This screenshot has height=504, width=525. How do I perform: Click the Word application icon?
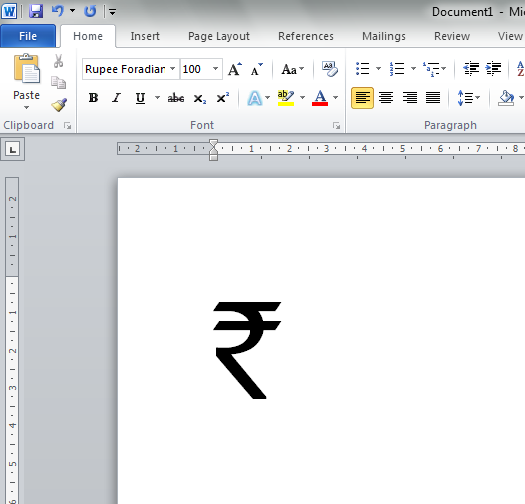pyautogui.click(x=9, y=11)
